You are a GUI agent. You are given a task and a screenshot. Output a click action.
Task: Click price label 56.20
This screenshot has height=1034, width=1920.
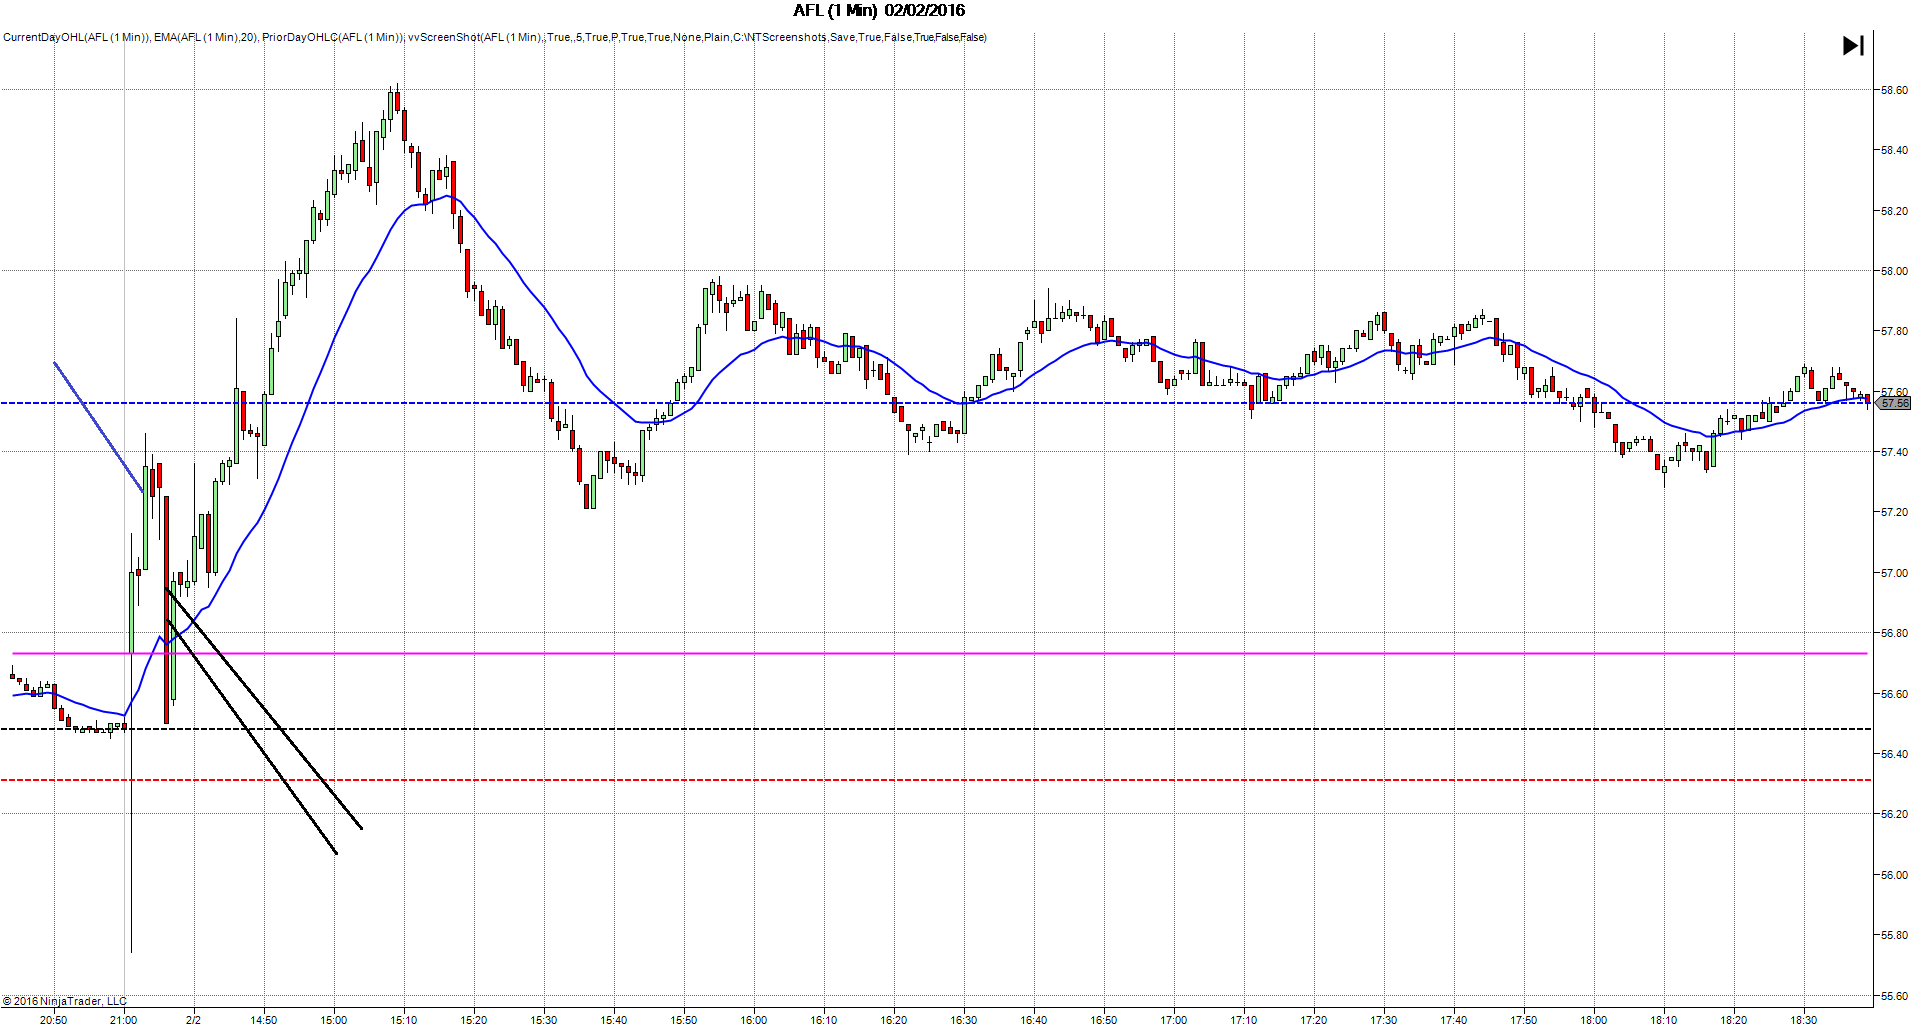pos(1894,814)
